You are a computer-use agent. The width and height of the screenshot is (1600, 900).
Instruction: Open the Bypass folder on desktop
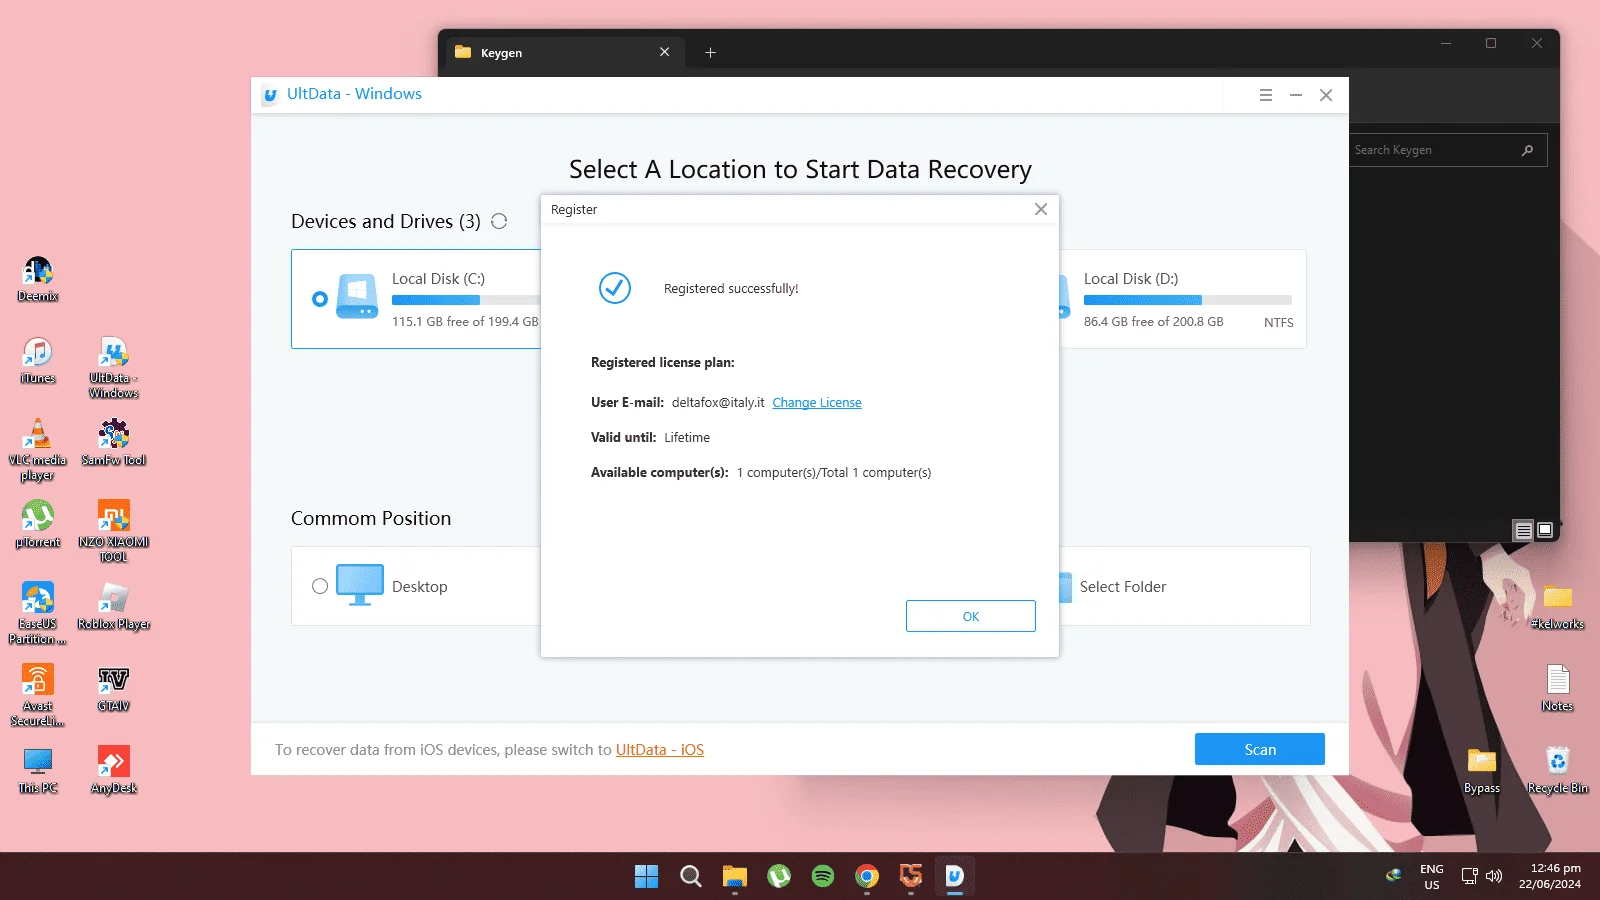(1481, 771)
